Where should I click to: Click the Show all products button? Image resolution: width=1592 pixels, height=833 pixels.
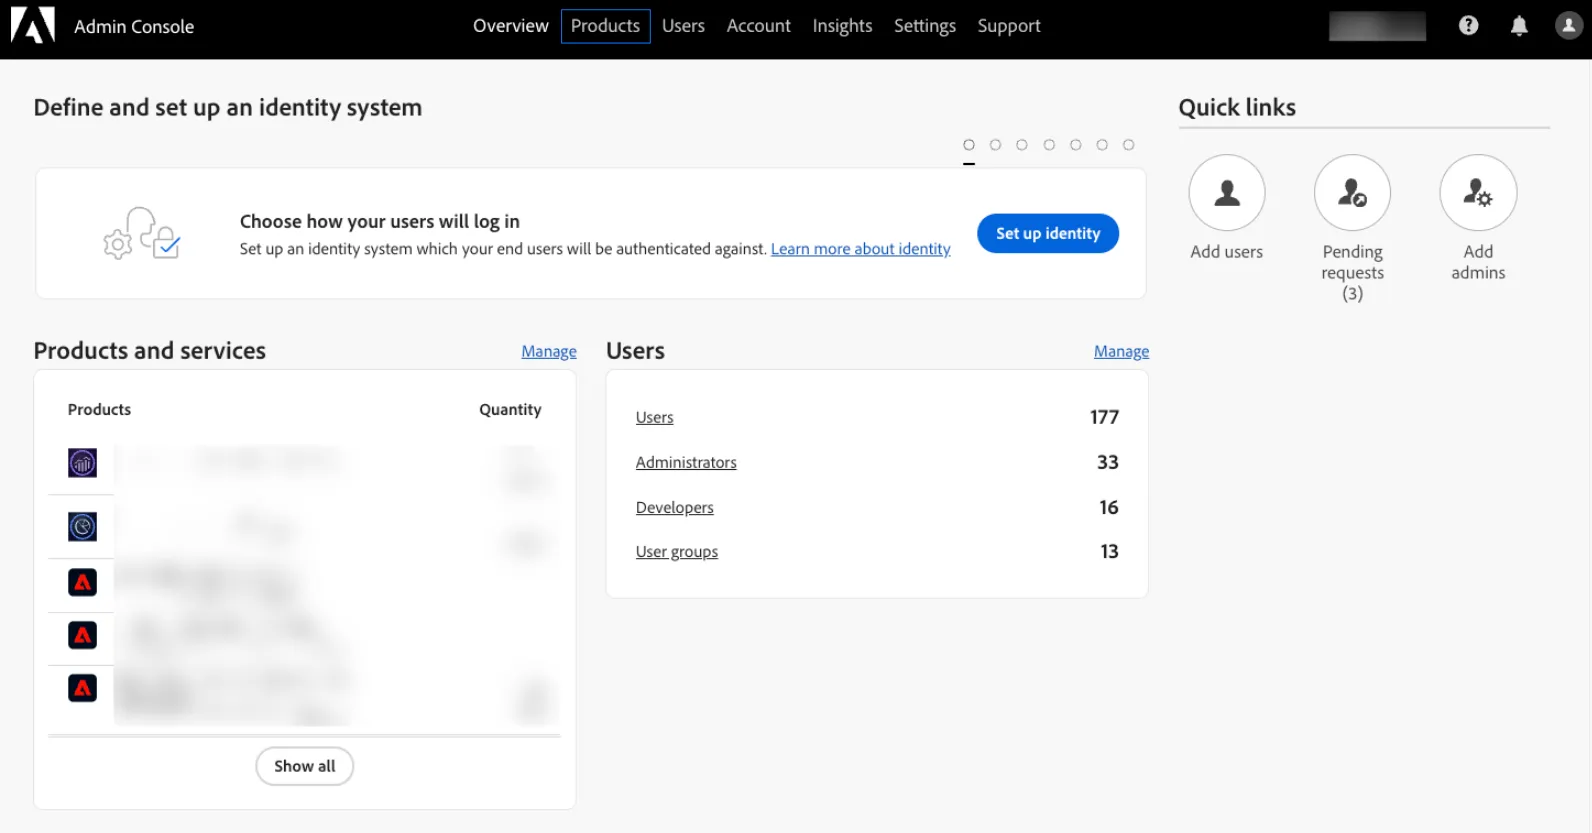[305, 766]
